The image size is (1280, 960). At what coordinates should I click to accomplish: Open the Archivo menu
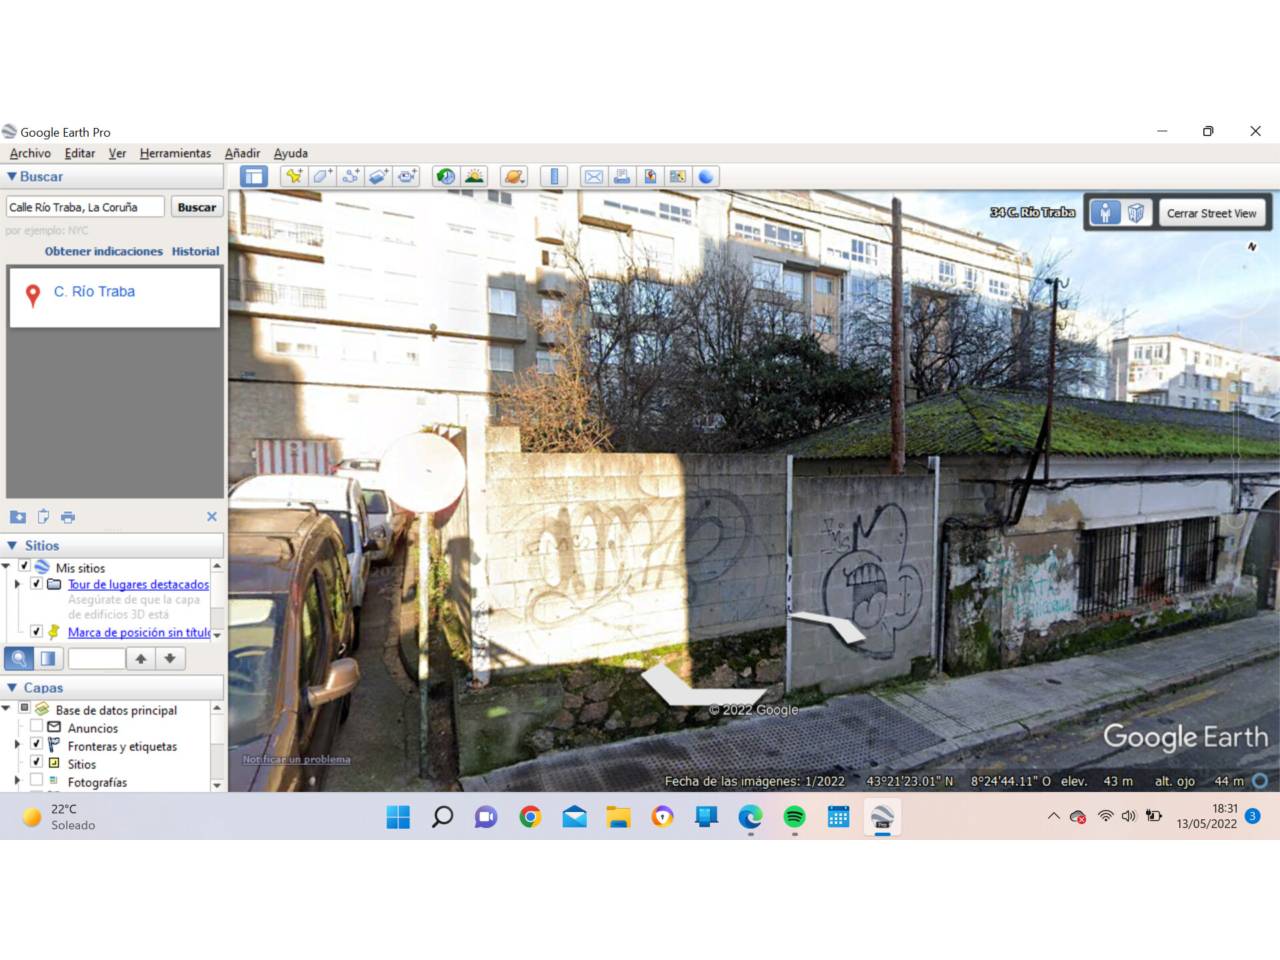click(30, 153)
